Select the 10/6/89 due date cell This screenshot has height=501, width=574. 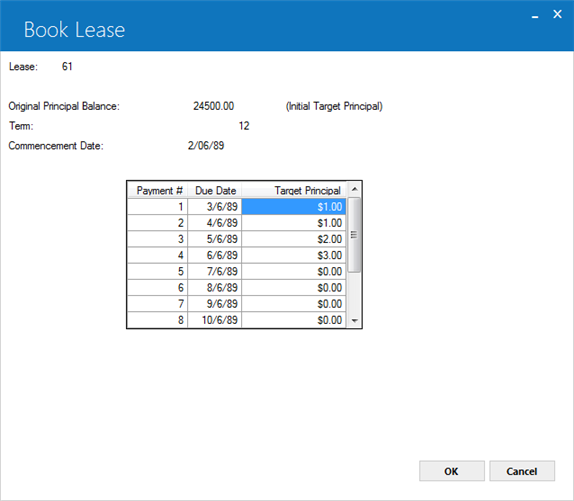215,320
